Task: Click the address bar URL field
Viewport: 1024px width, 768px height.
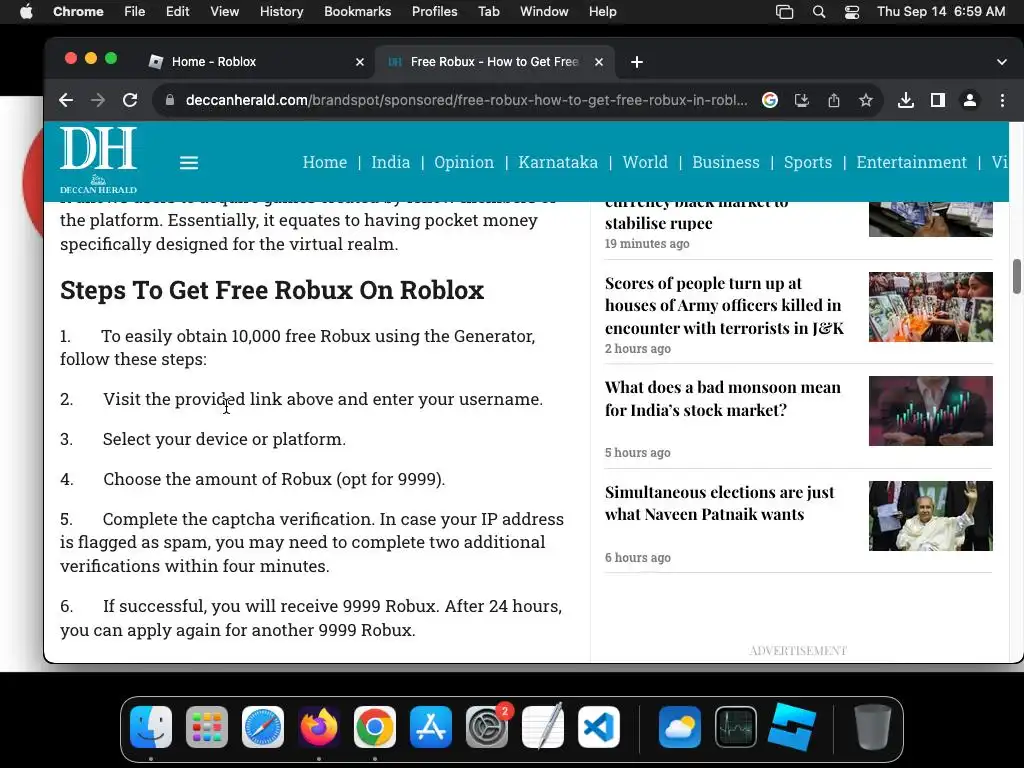Action: pos(466,100)
